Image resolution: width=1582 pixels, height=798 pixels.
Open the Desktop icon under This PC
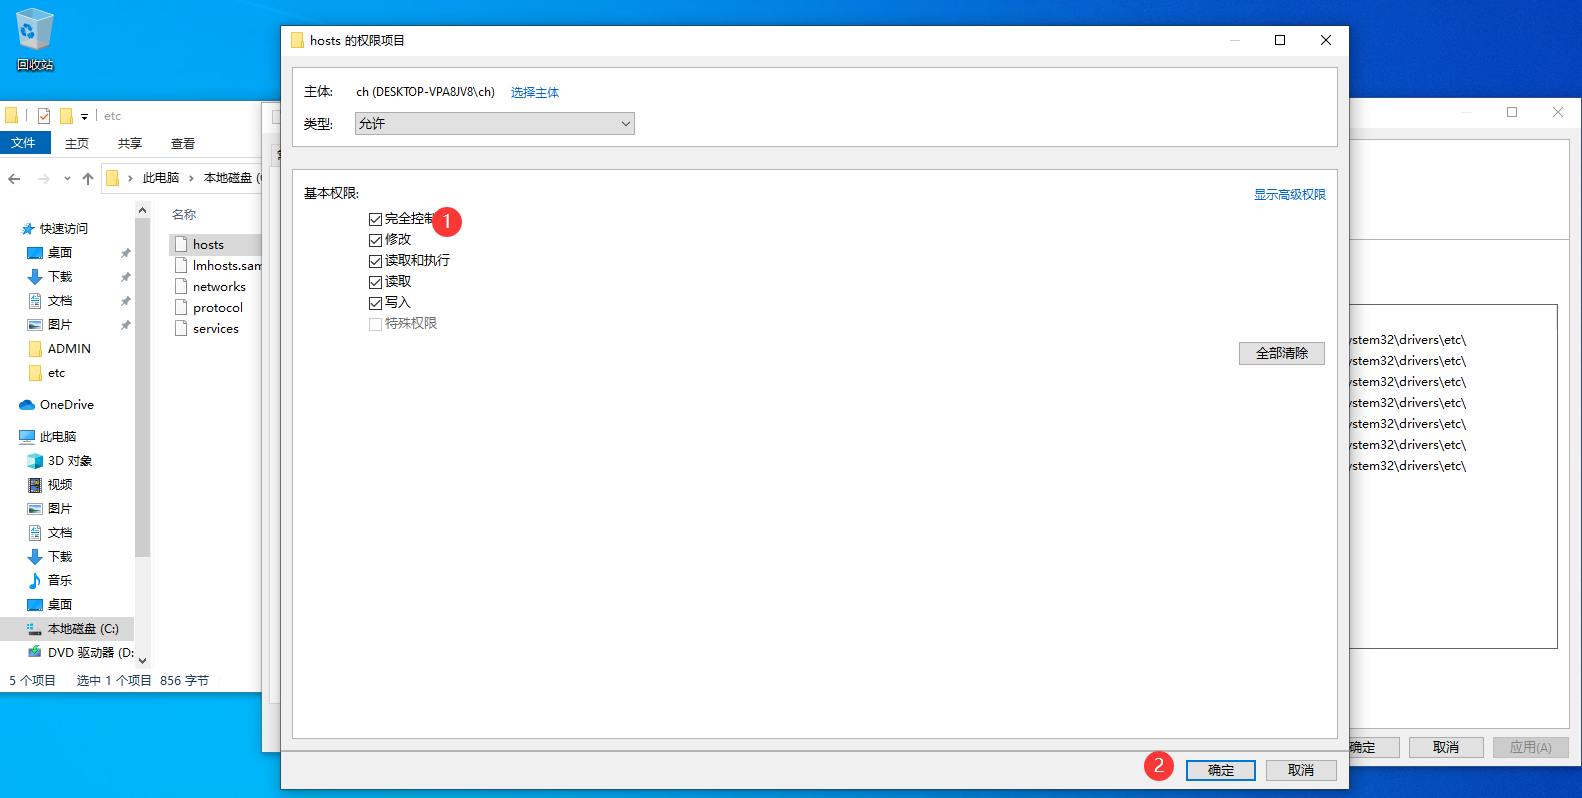pyautogui.click(x=35, y=605)
